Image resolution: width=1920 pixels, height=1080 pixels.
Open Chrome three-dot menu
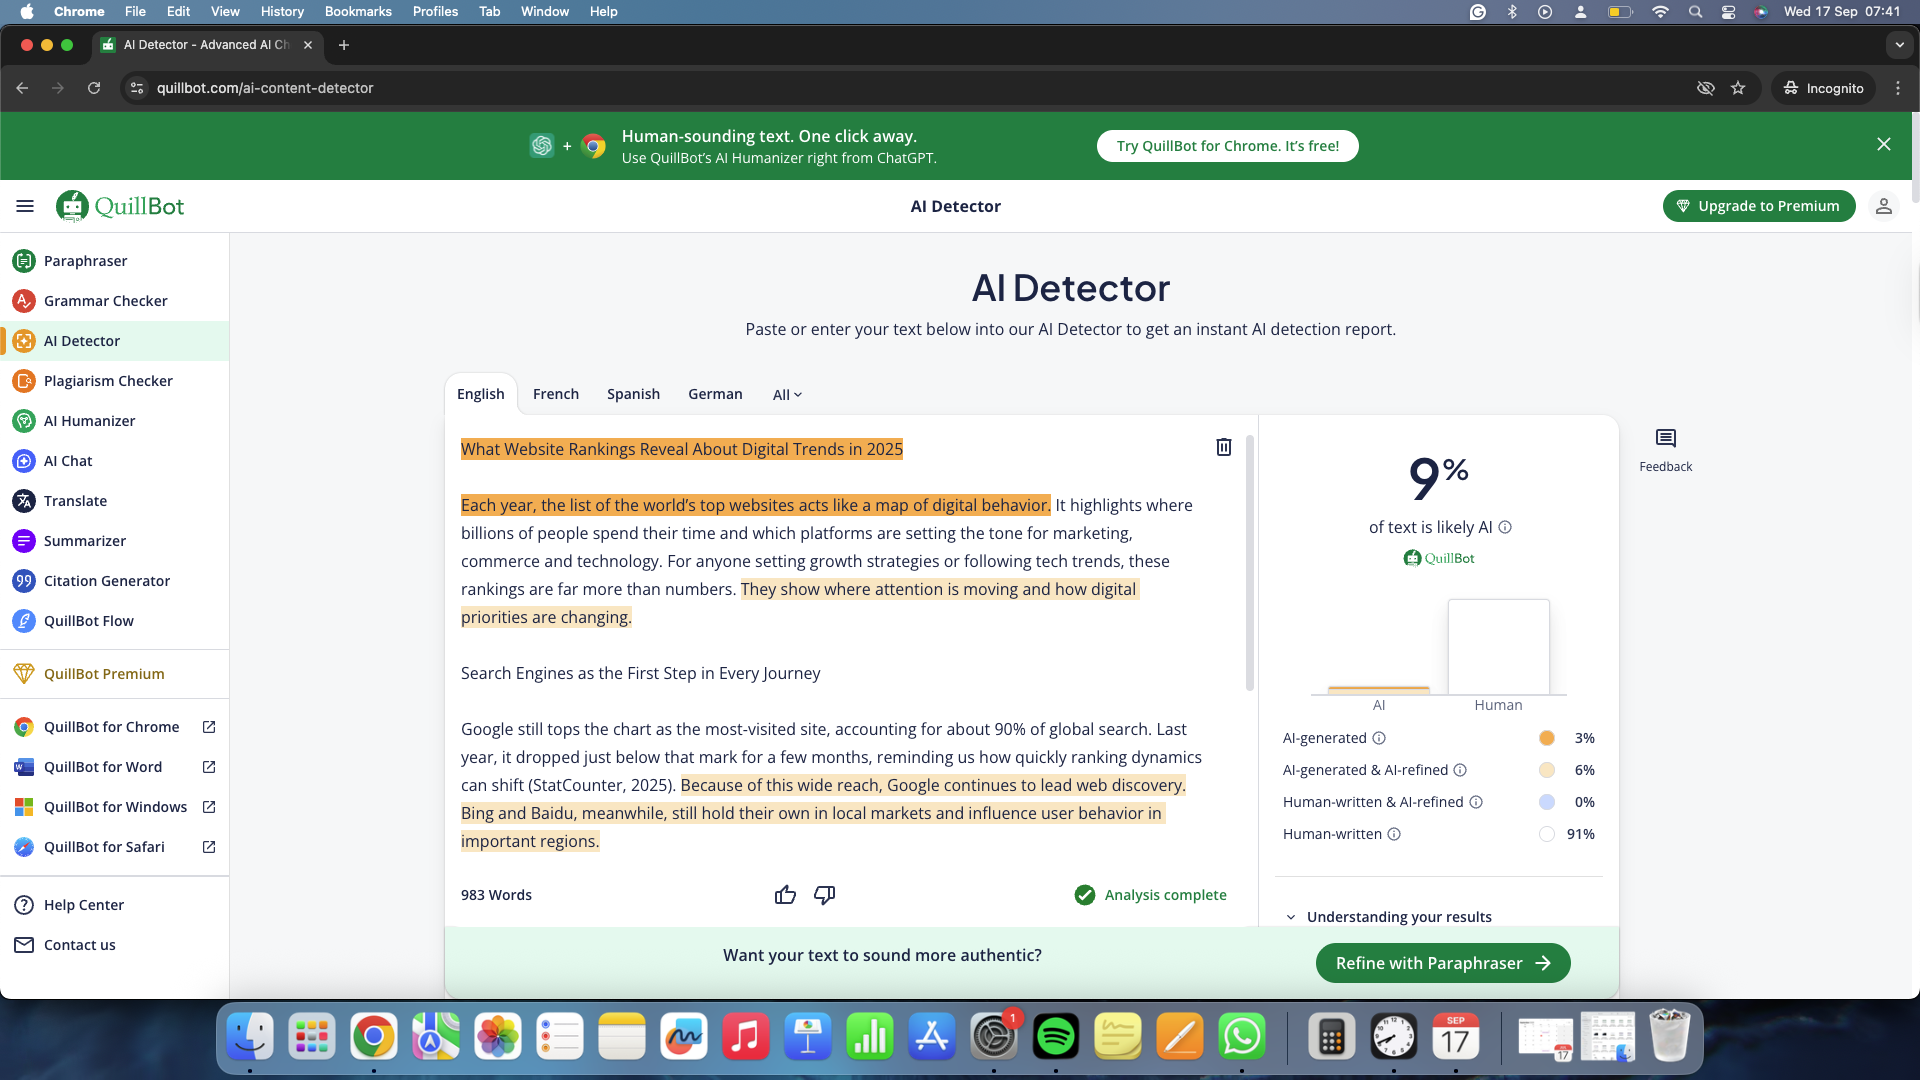(x=1898, y=88)
